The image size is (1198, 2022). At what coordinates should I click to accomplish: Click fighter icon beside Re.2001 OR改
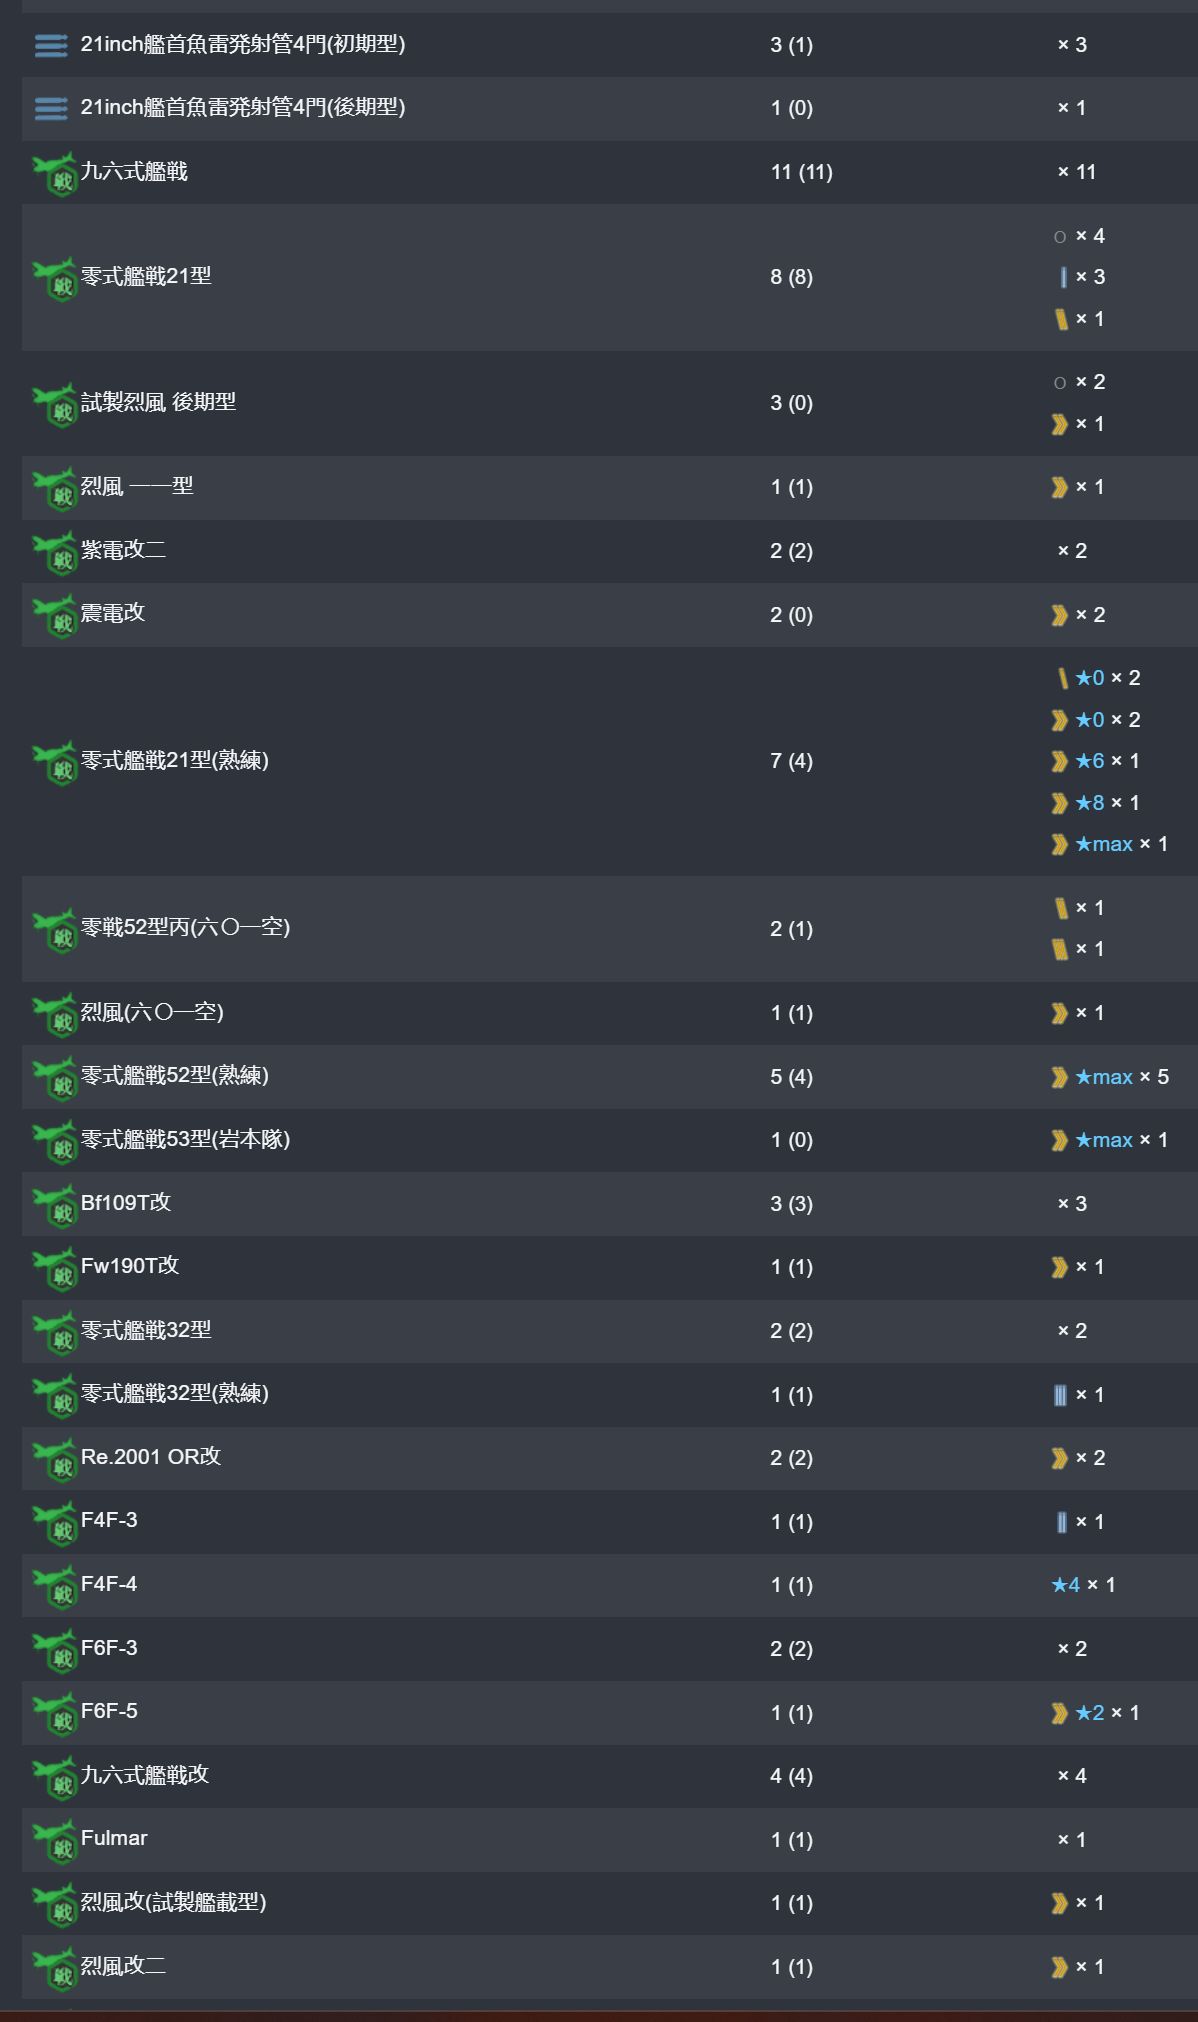(55, 1458)
